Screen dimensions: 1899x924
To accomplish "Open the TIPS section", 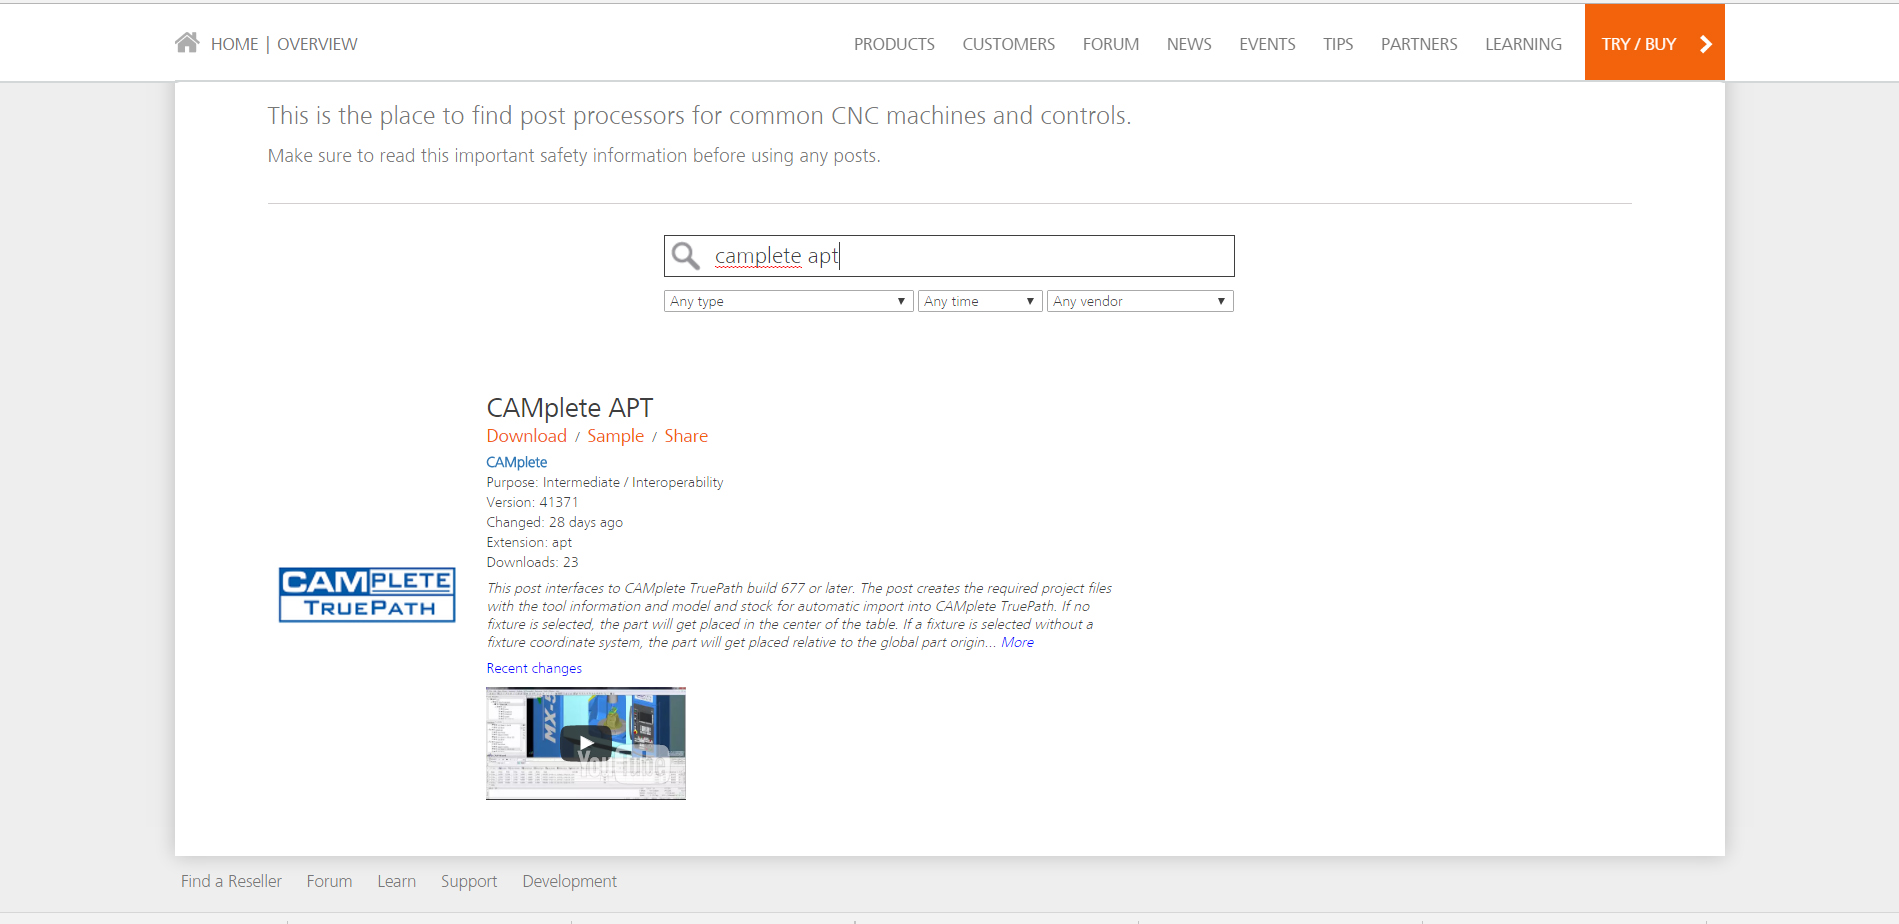I will point(1338,44).
